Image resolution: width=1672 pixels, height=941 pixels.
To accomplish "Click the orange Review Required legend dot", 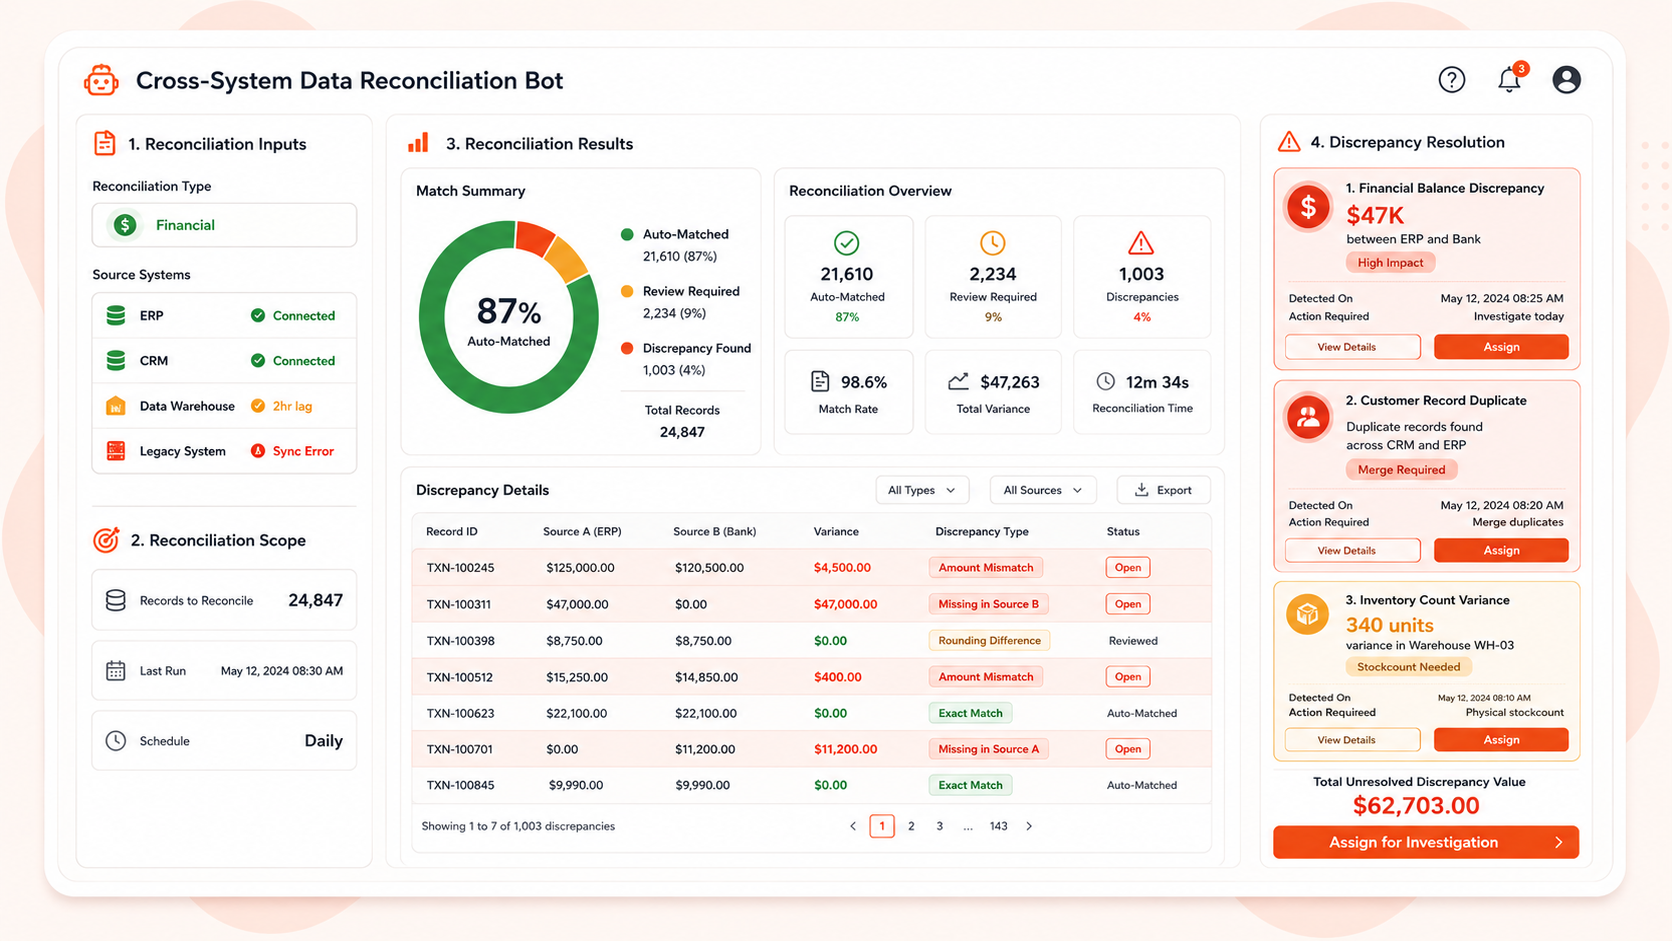I will [x=627, y=292].
